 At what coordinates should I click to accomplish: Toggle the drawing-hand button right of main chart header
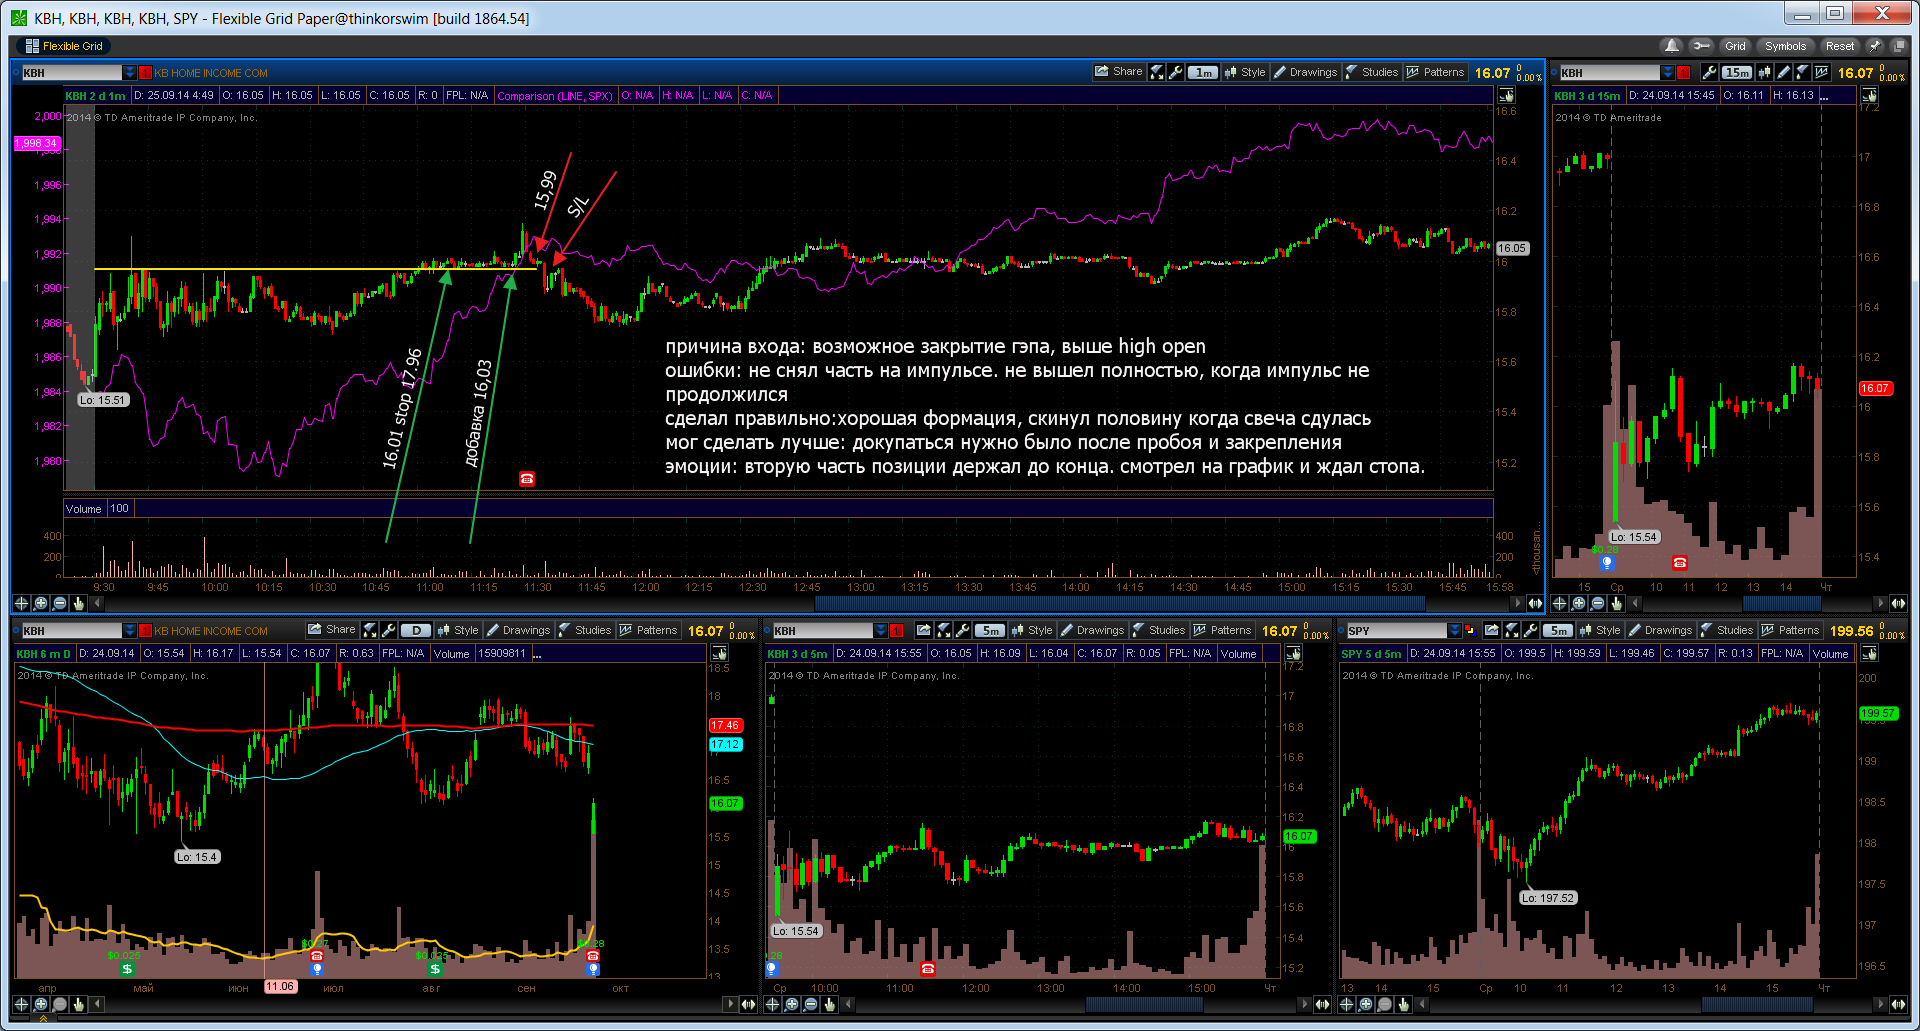[1506, 95]
